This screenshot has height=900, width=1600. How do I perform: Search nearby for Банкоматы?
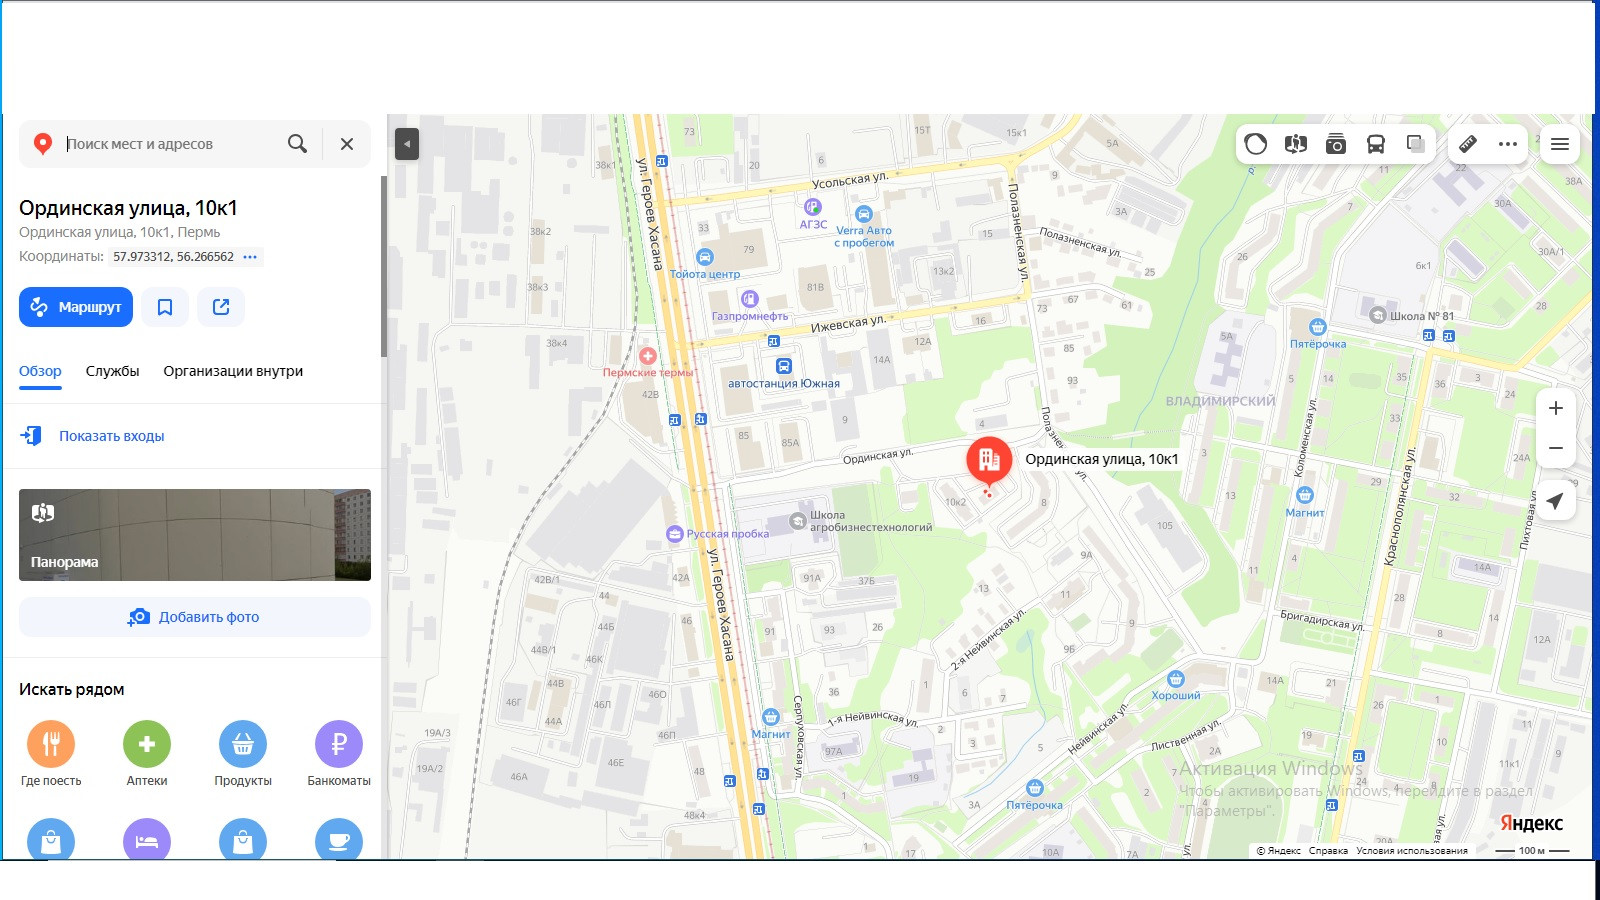pos(339,754)
